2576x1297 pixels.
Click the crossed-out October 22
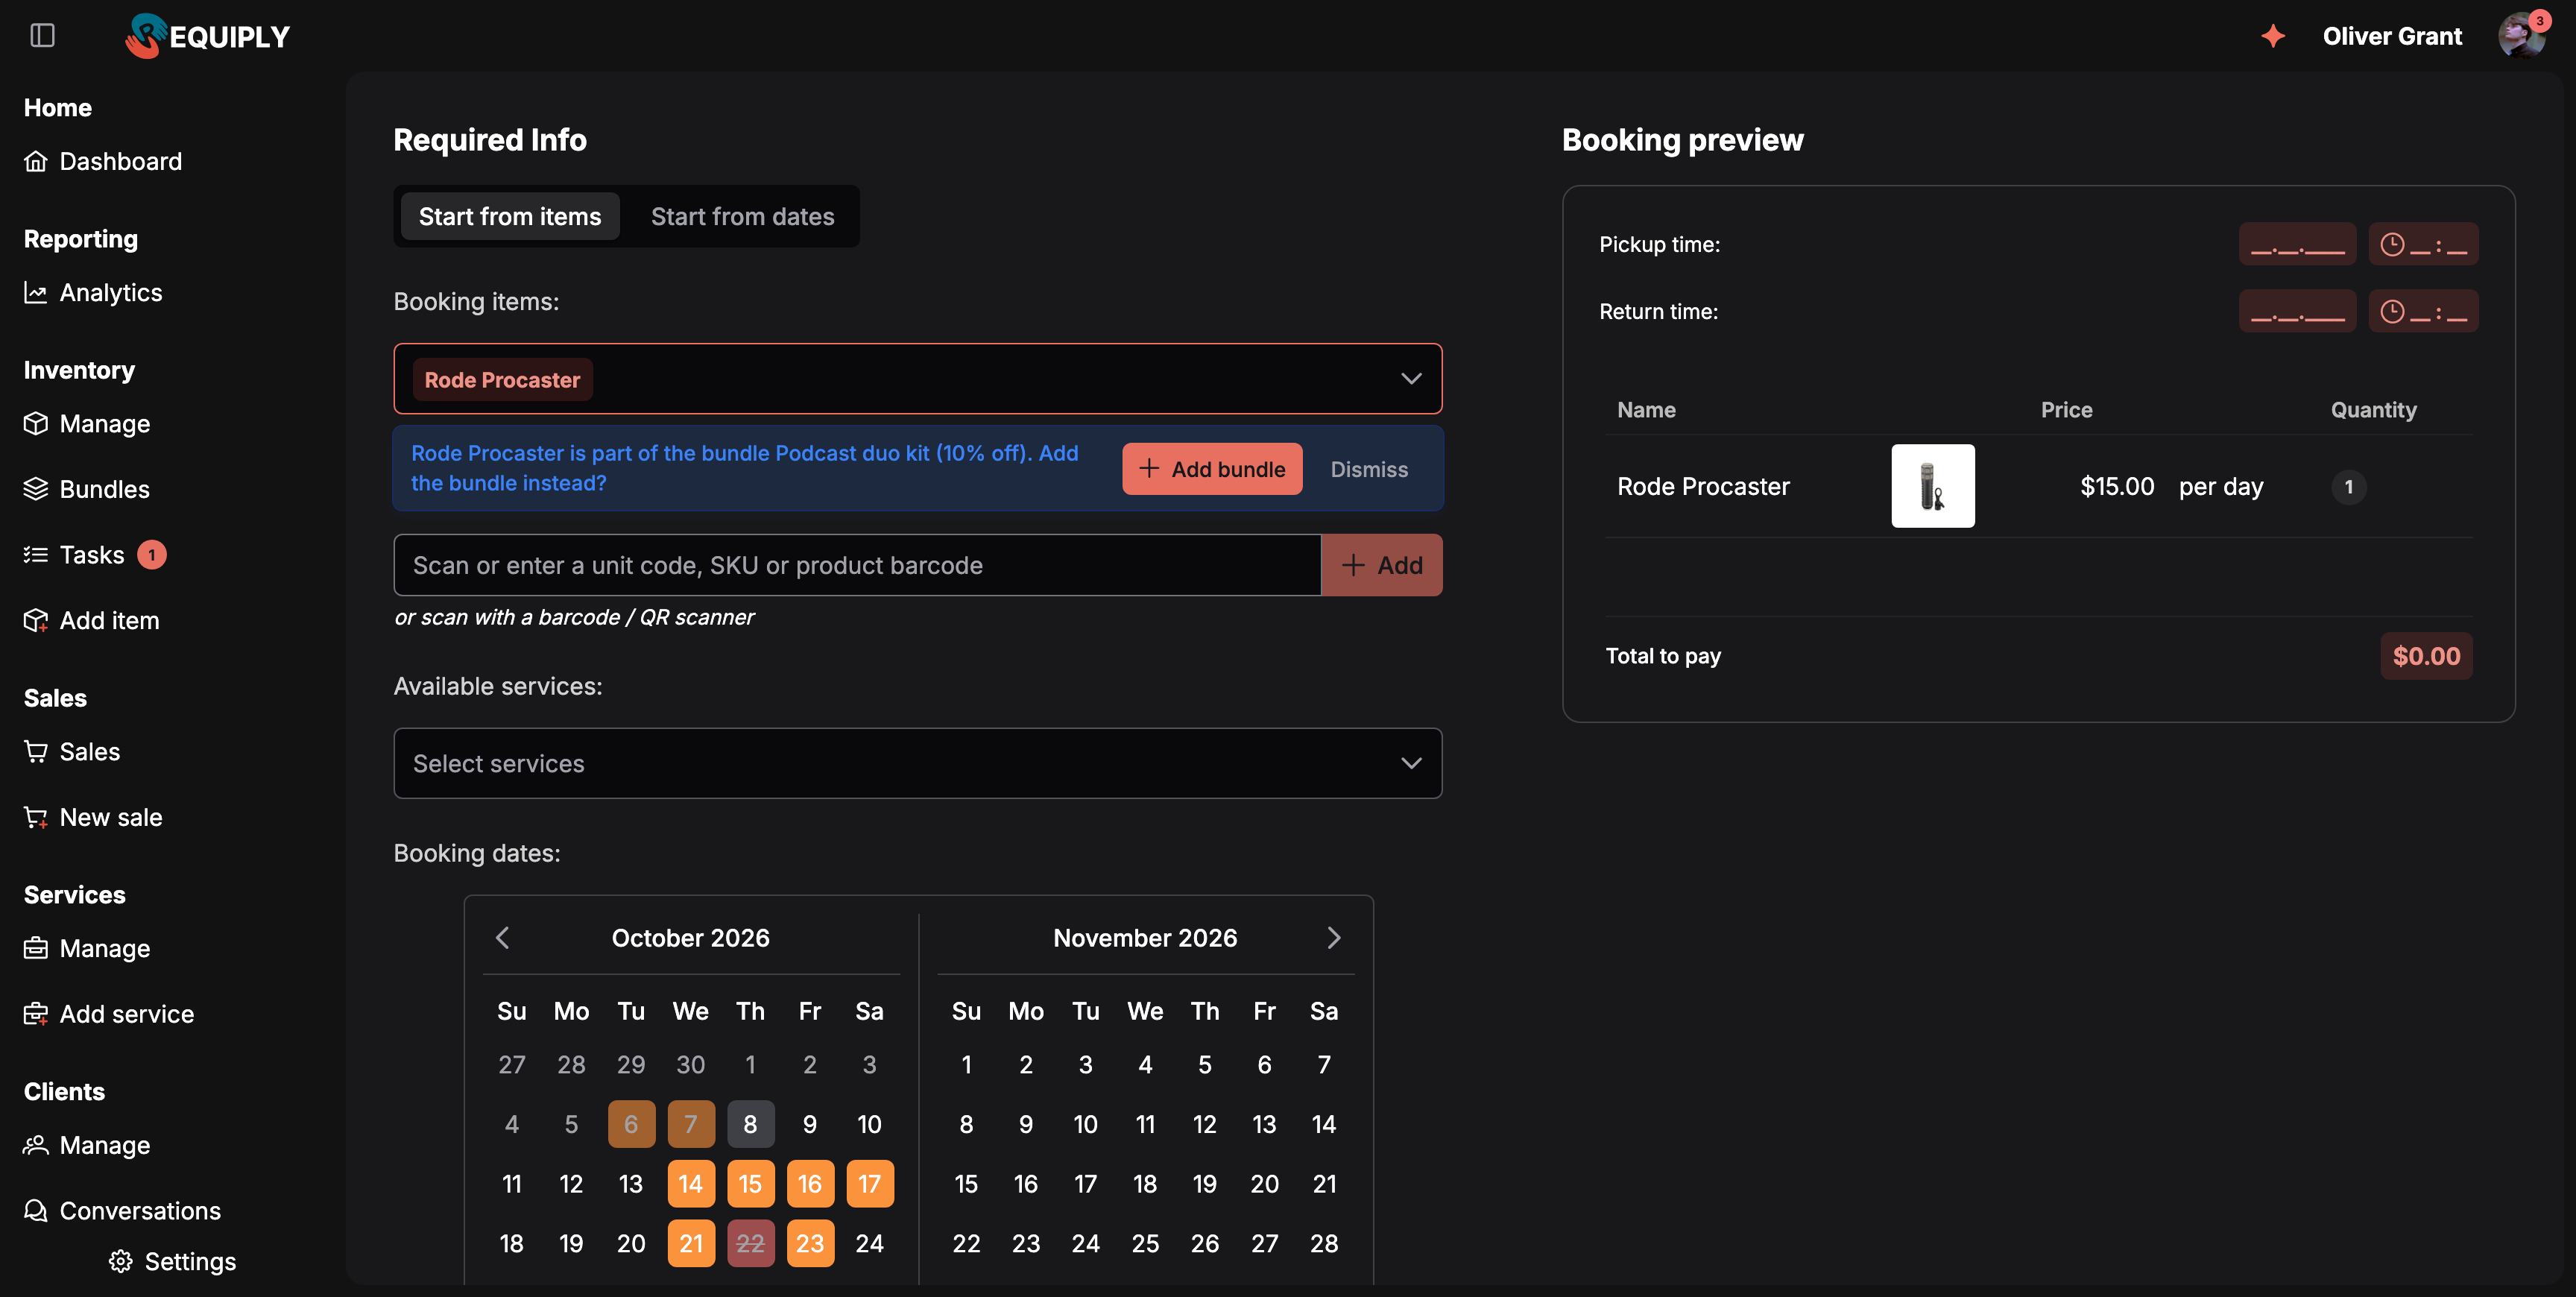[x=750, y=1243]
